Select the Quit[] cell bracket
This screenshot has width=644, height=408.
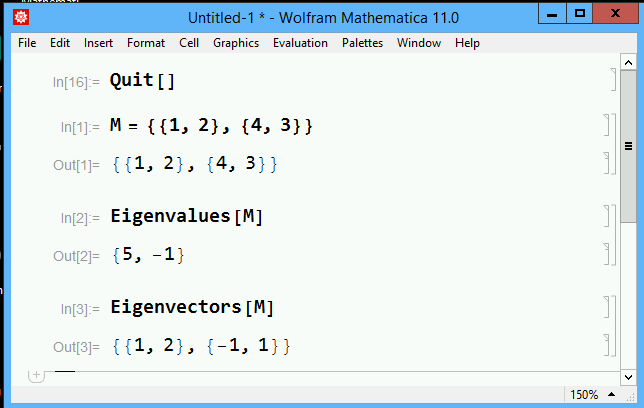[x=611, y=81]
